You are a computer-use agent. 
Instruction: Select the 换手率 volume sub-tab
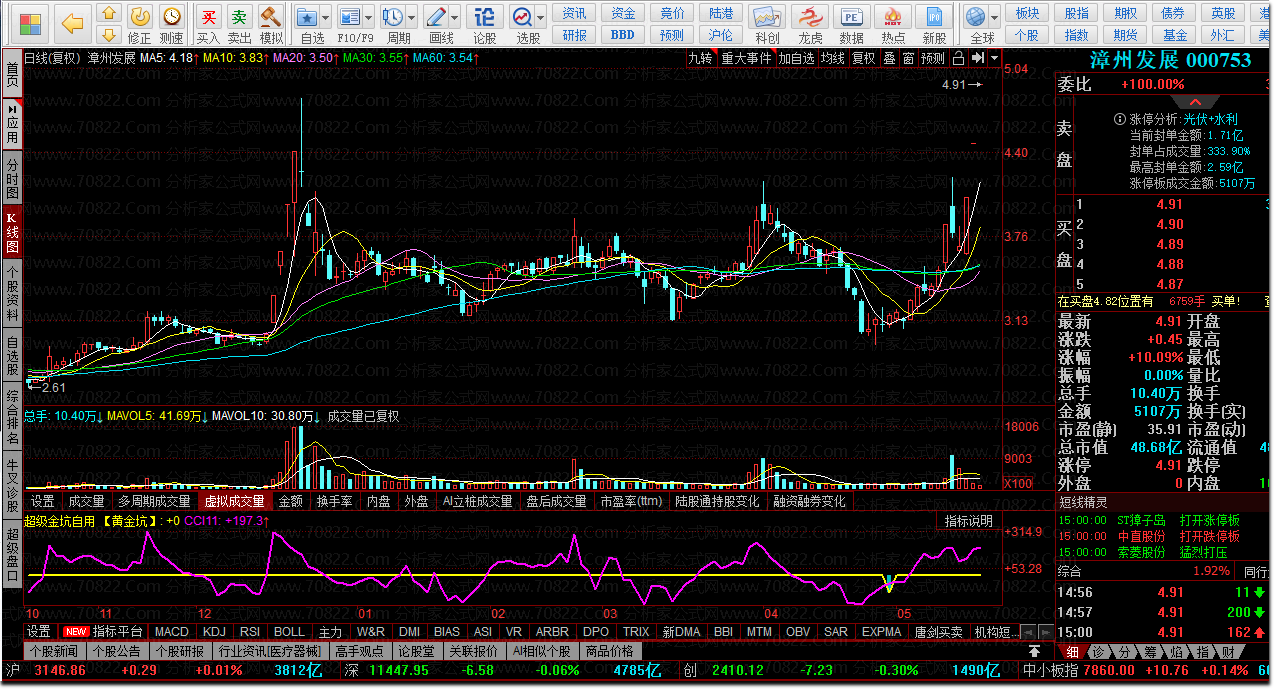pyautogui.click(x=334, y=501)
